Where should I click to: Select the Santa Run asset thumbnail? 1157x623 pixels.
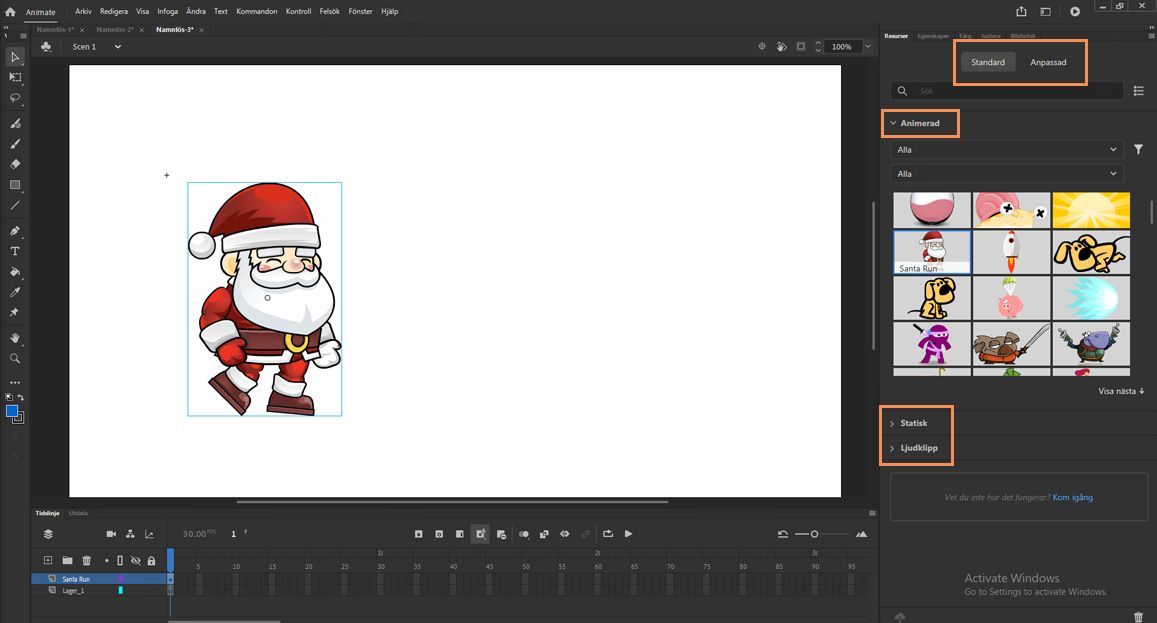932,252
